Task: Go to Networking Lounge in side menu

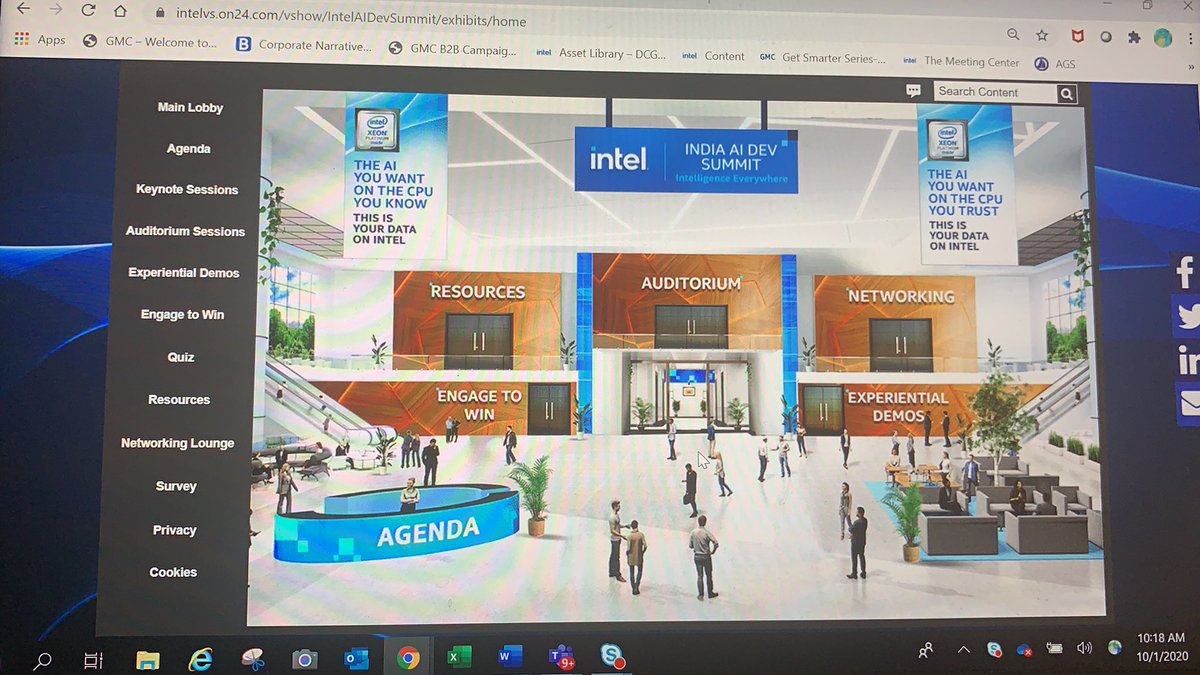Action: tap(177, 443)
